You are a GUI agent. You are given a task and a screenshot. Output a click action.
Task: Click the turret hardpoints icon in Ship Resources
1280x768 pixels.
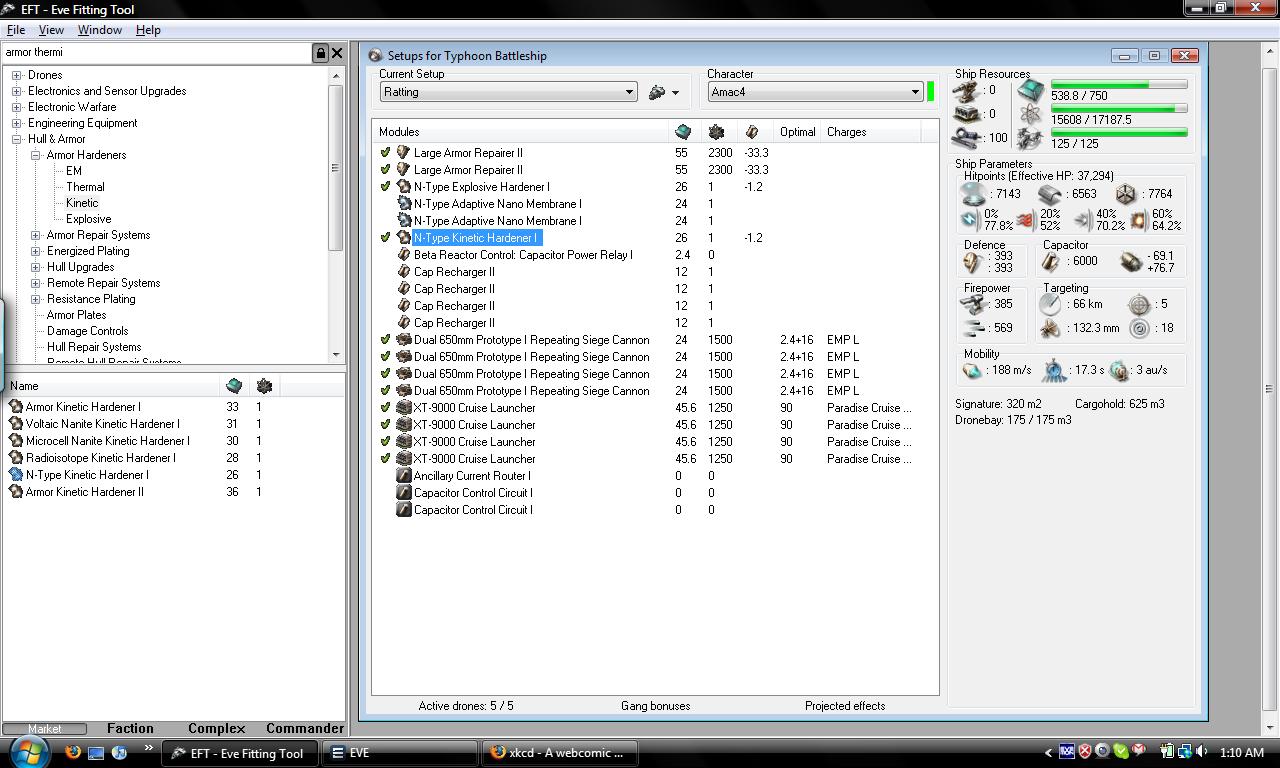966,91
